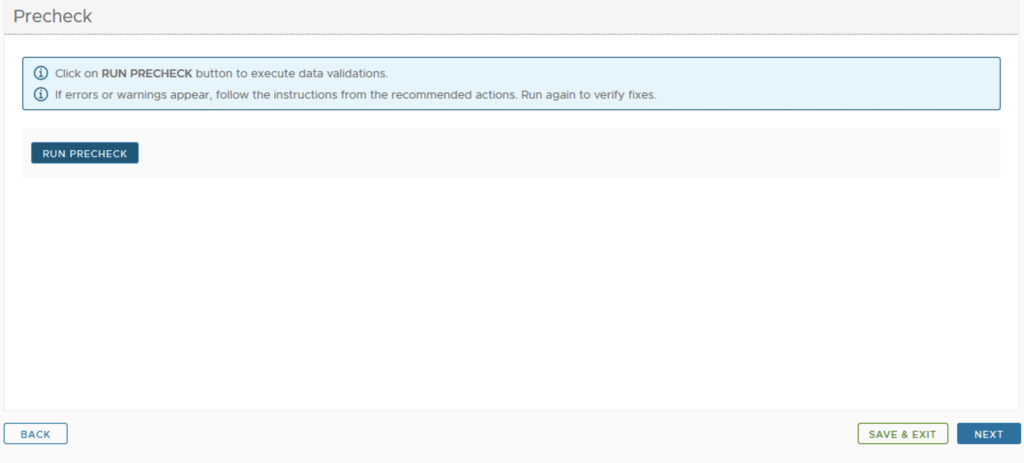Proceed with the NEXT button

(988, 434)
